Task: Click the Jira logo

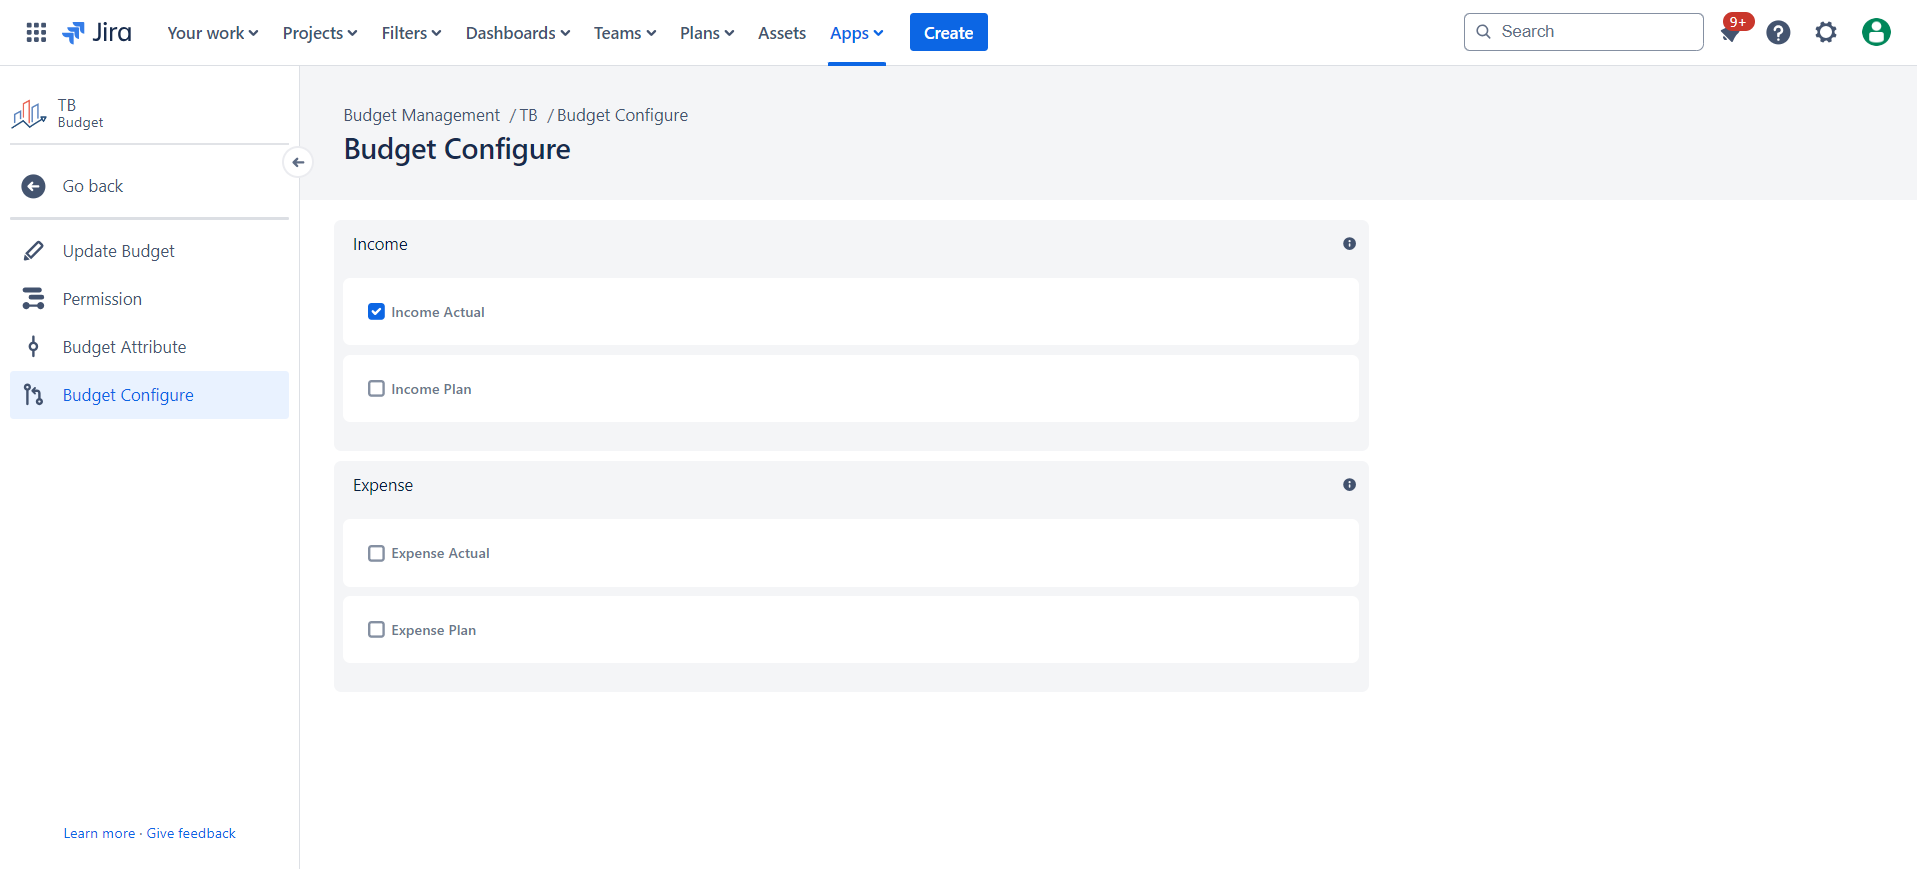Action: click(x=97, y=32)
